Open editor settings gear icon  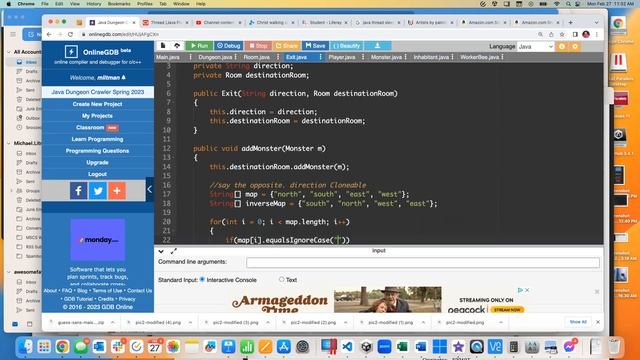pos(575,47)
